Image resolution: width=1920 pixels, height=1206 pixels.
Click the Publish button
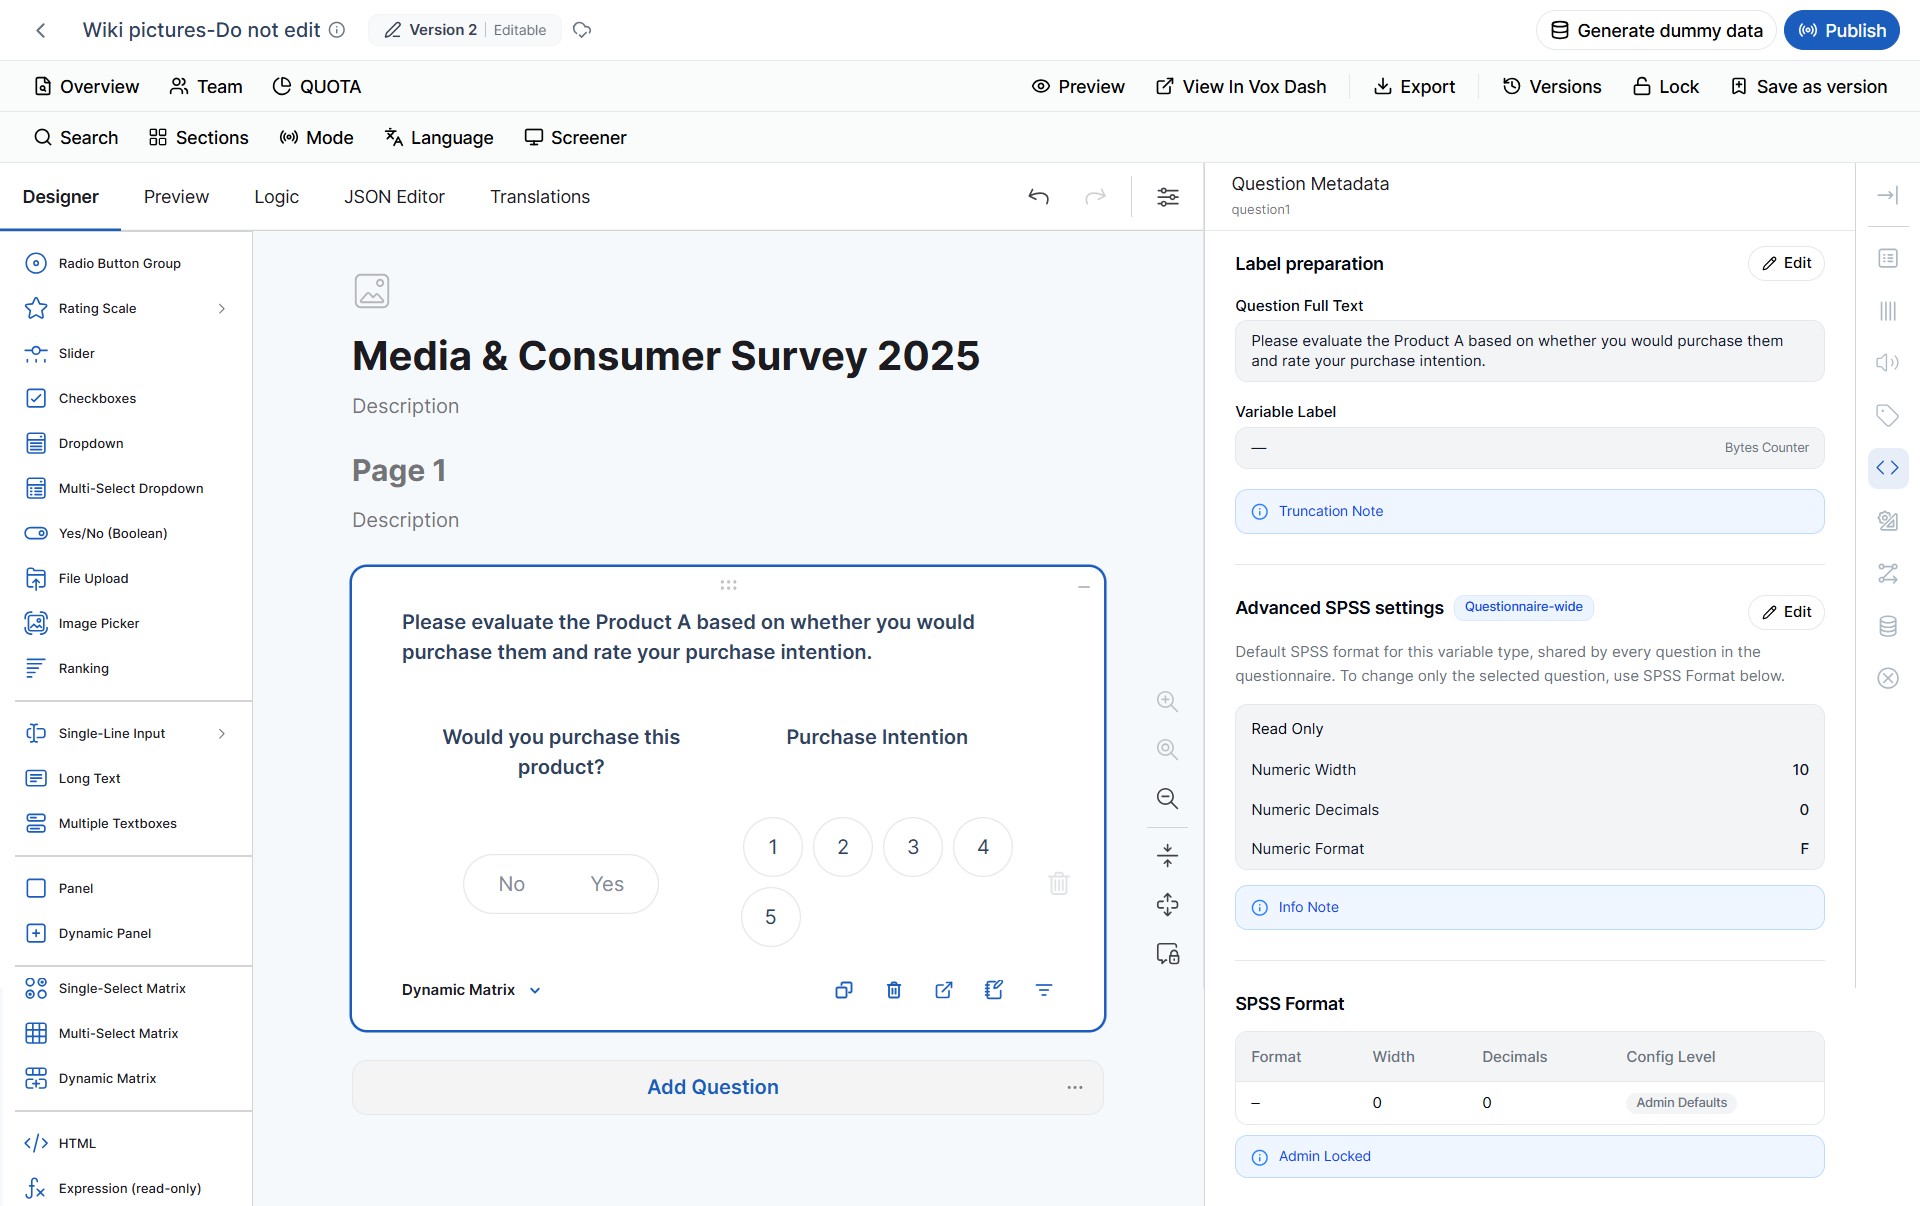pyautogui.click(x=1842, y=30)
